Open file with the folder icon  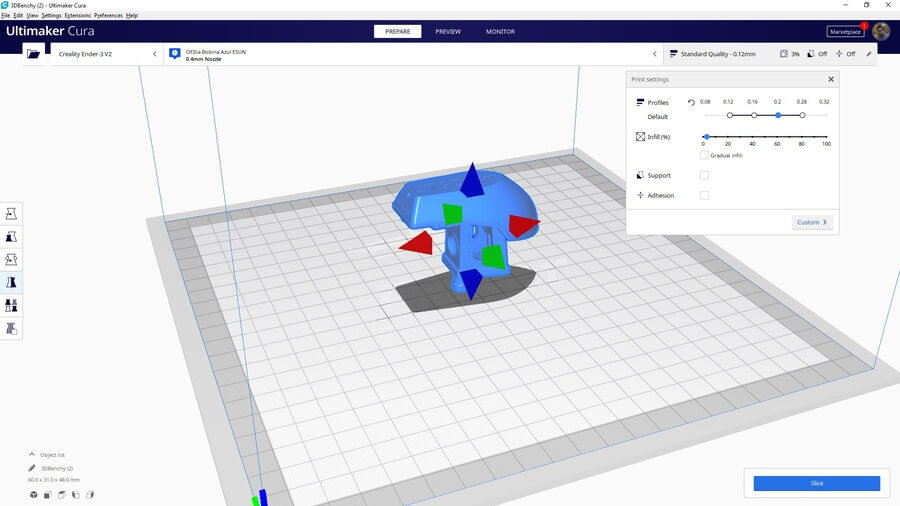(x=33, y=54)
